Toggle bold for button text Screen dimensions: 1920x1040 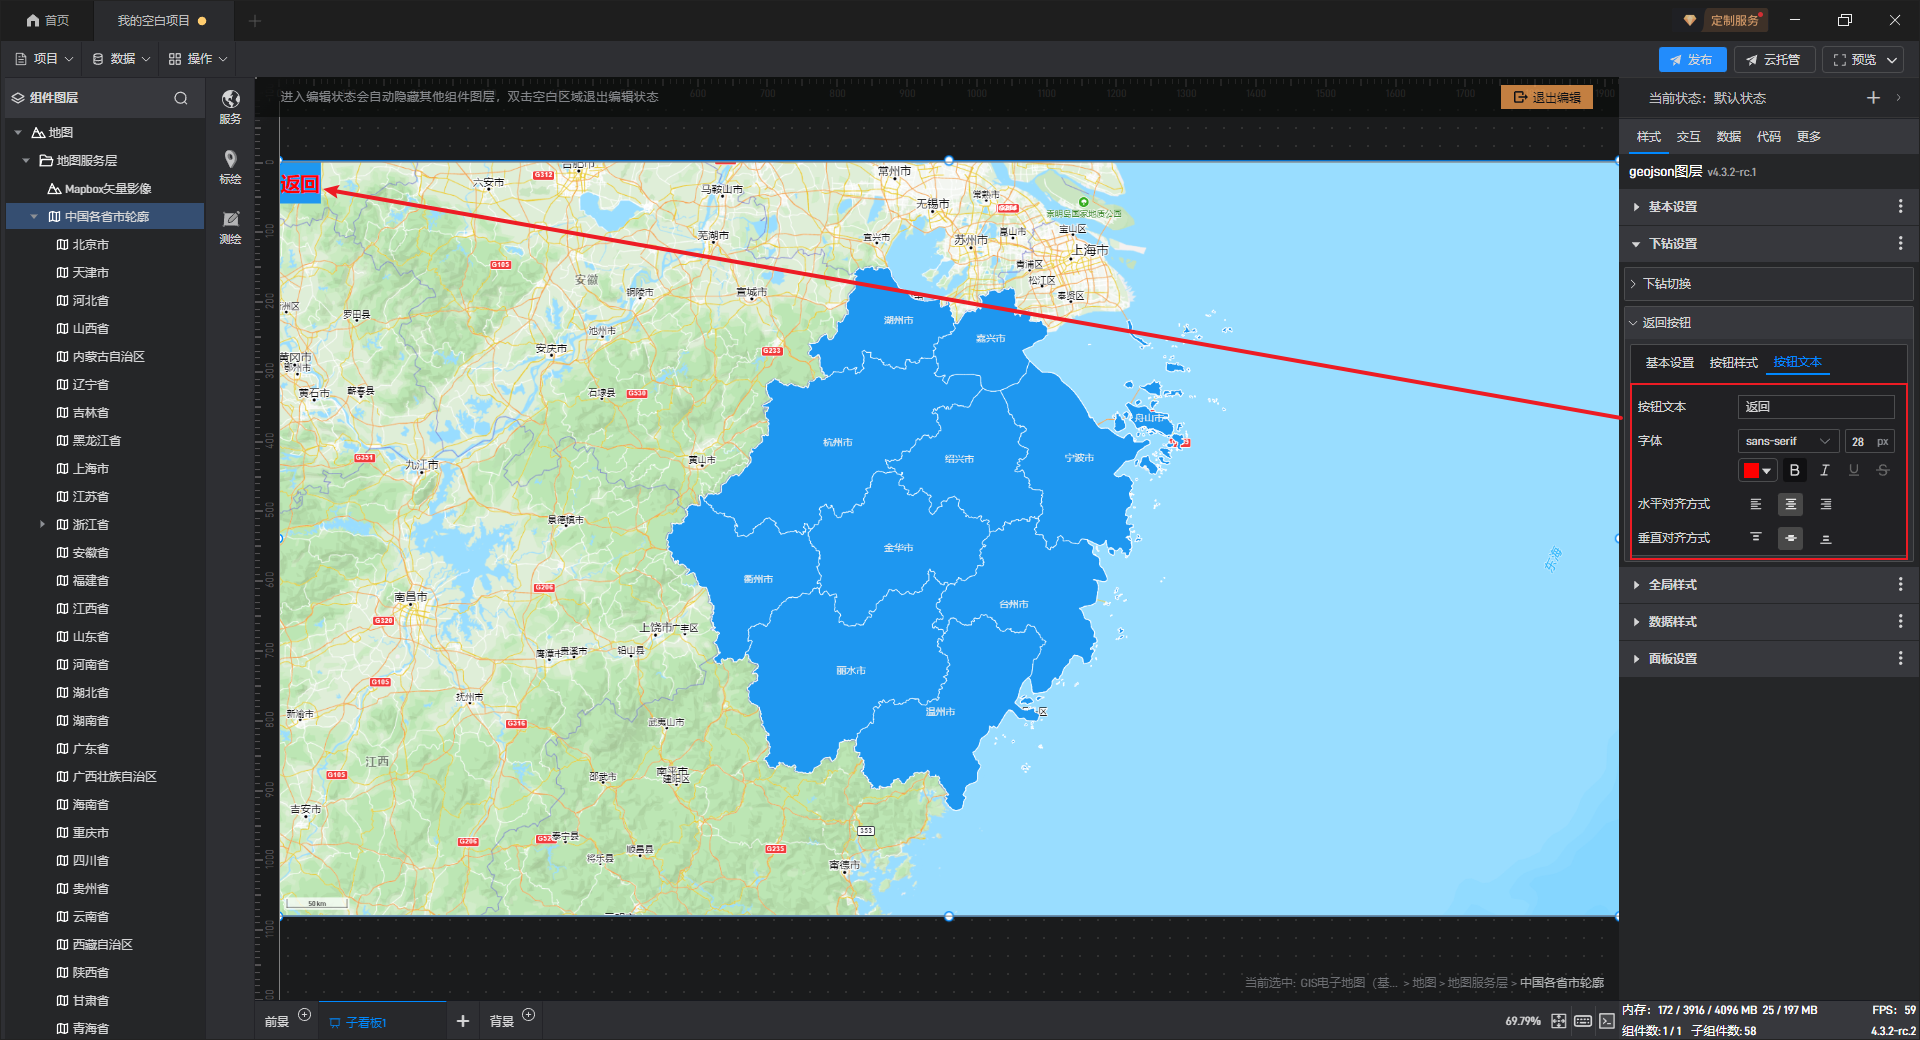click(1795, 470)
